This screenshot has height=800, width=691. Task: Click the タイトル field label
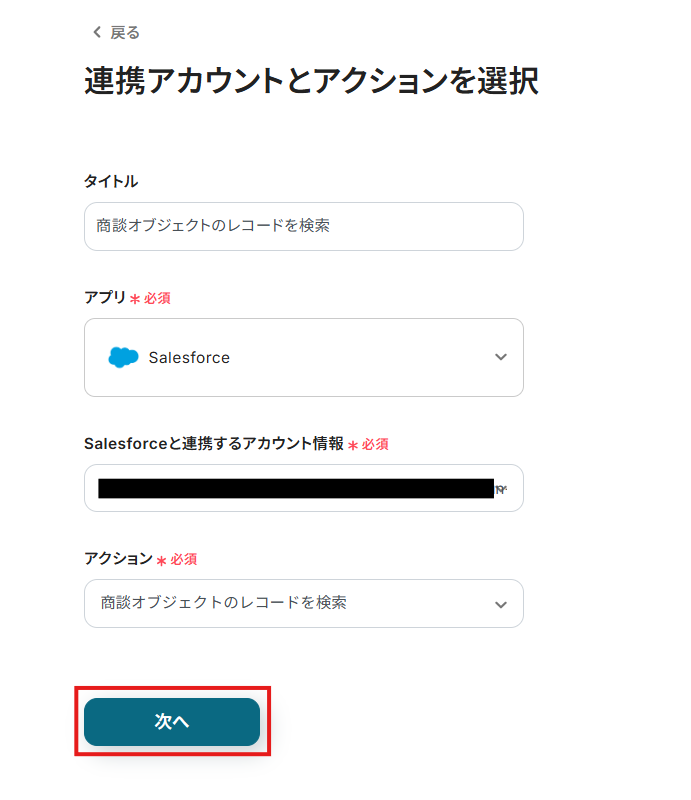point(111,181)
